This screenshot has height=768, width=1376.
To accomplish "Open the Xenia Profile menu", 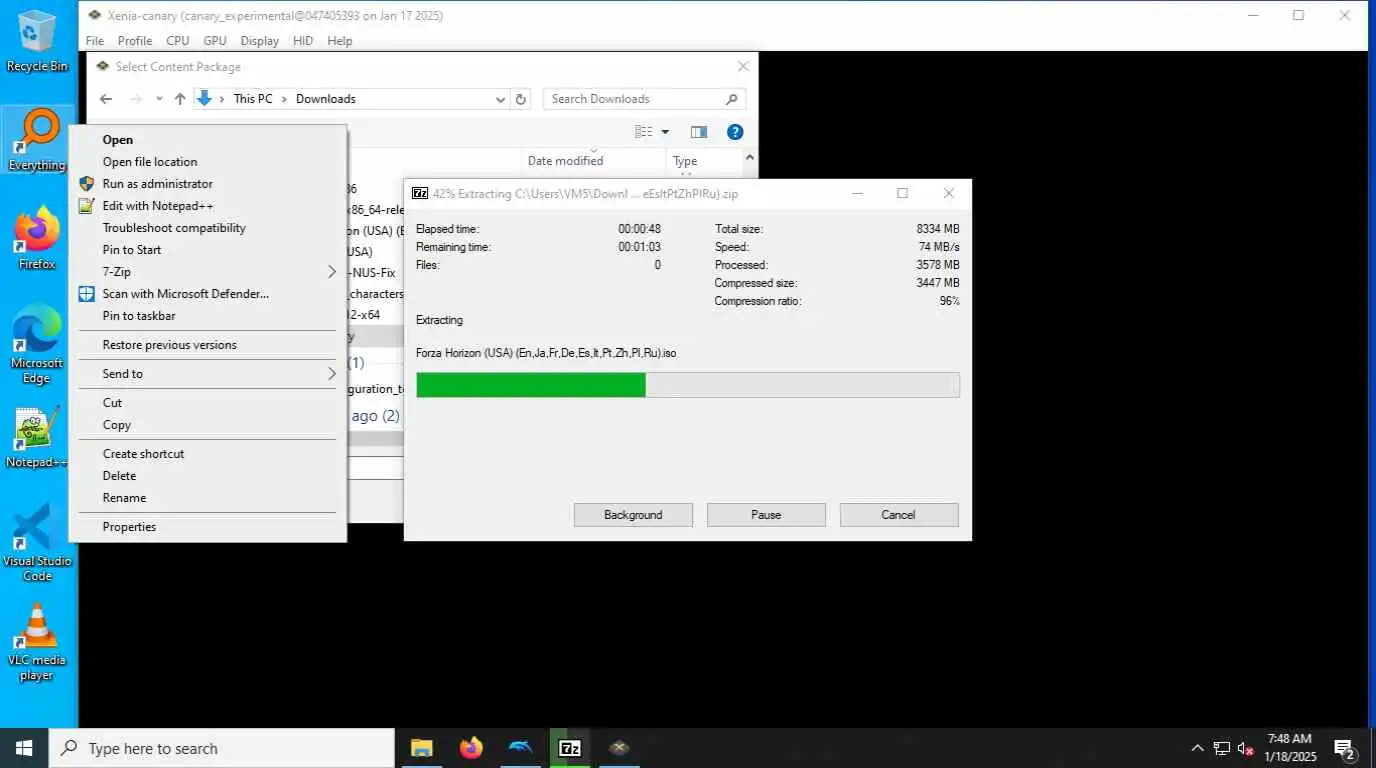I will point(135,41).
